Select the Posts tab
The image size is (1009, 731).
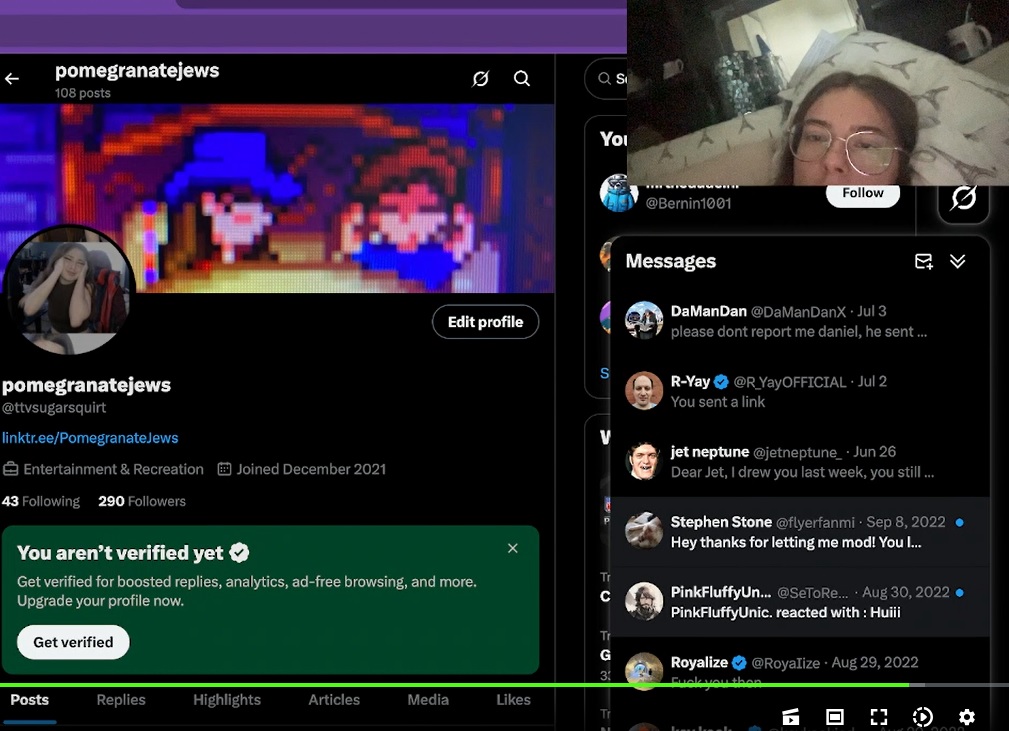coord(30,700)
